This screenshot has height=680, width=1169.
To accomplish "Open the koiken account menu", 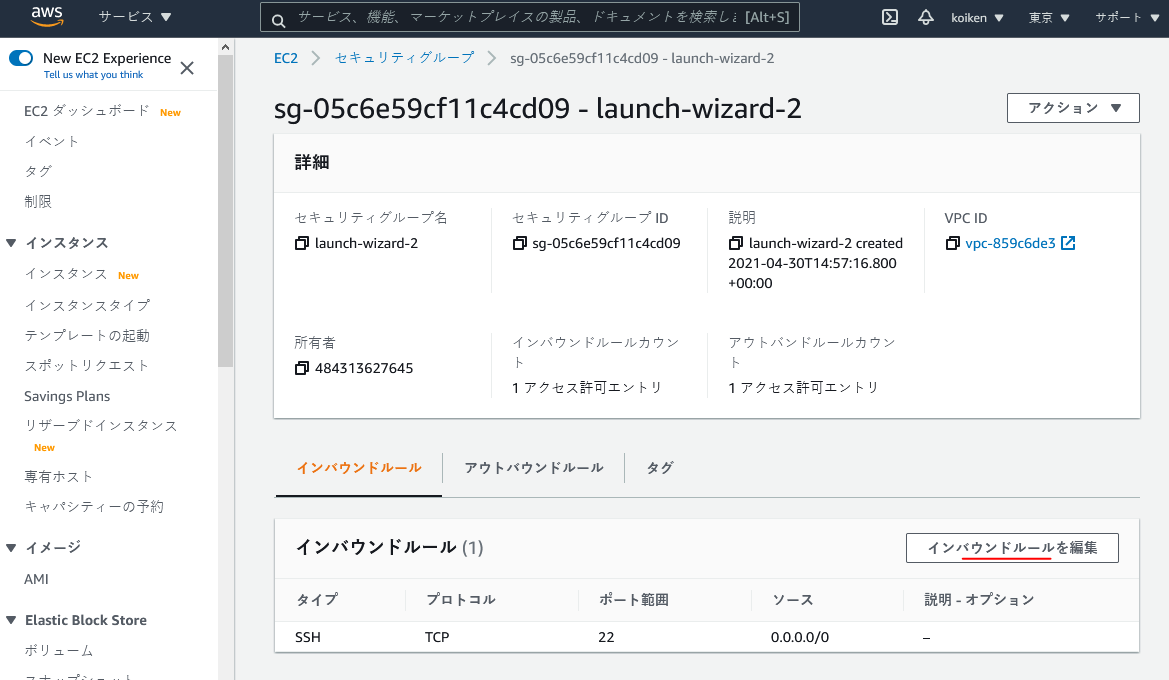I will pyautogui.click(x=977, y=17).
